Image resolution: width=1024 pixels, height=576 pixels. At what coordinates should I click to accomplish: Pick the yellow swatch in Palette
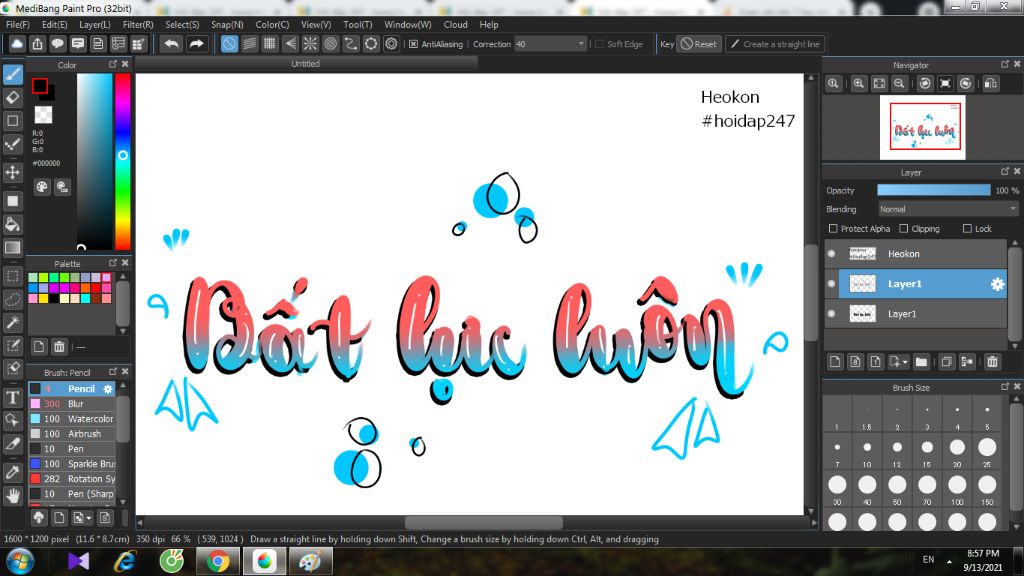tap(43, 298)
